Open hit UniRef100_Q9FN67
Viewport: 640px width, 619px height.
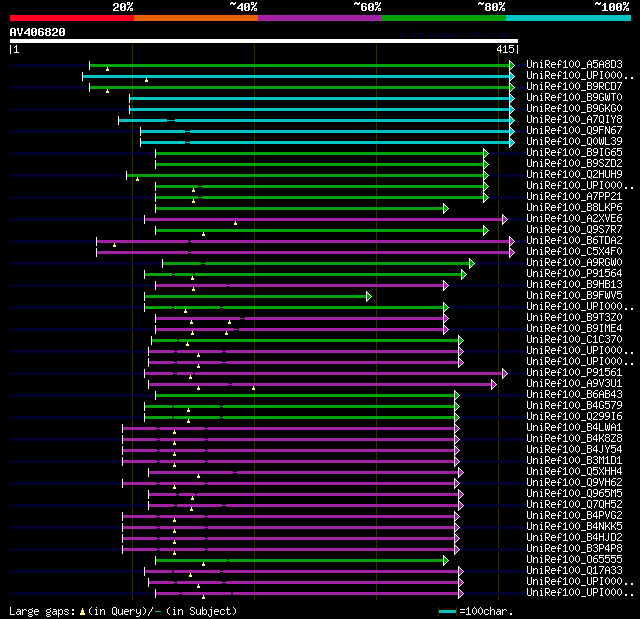pyautogui.click(x=574, y=131)
